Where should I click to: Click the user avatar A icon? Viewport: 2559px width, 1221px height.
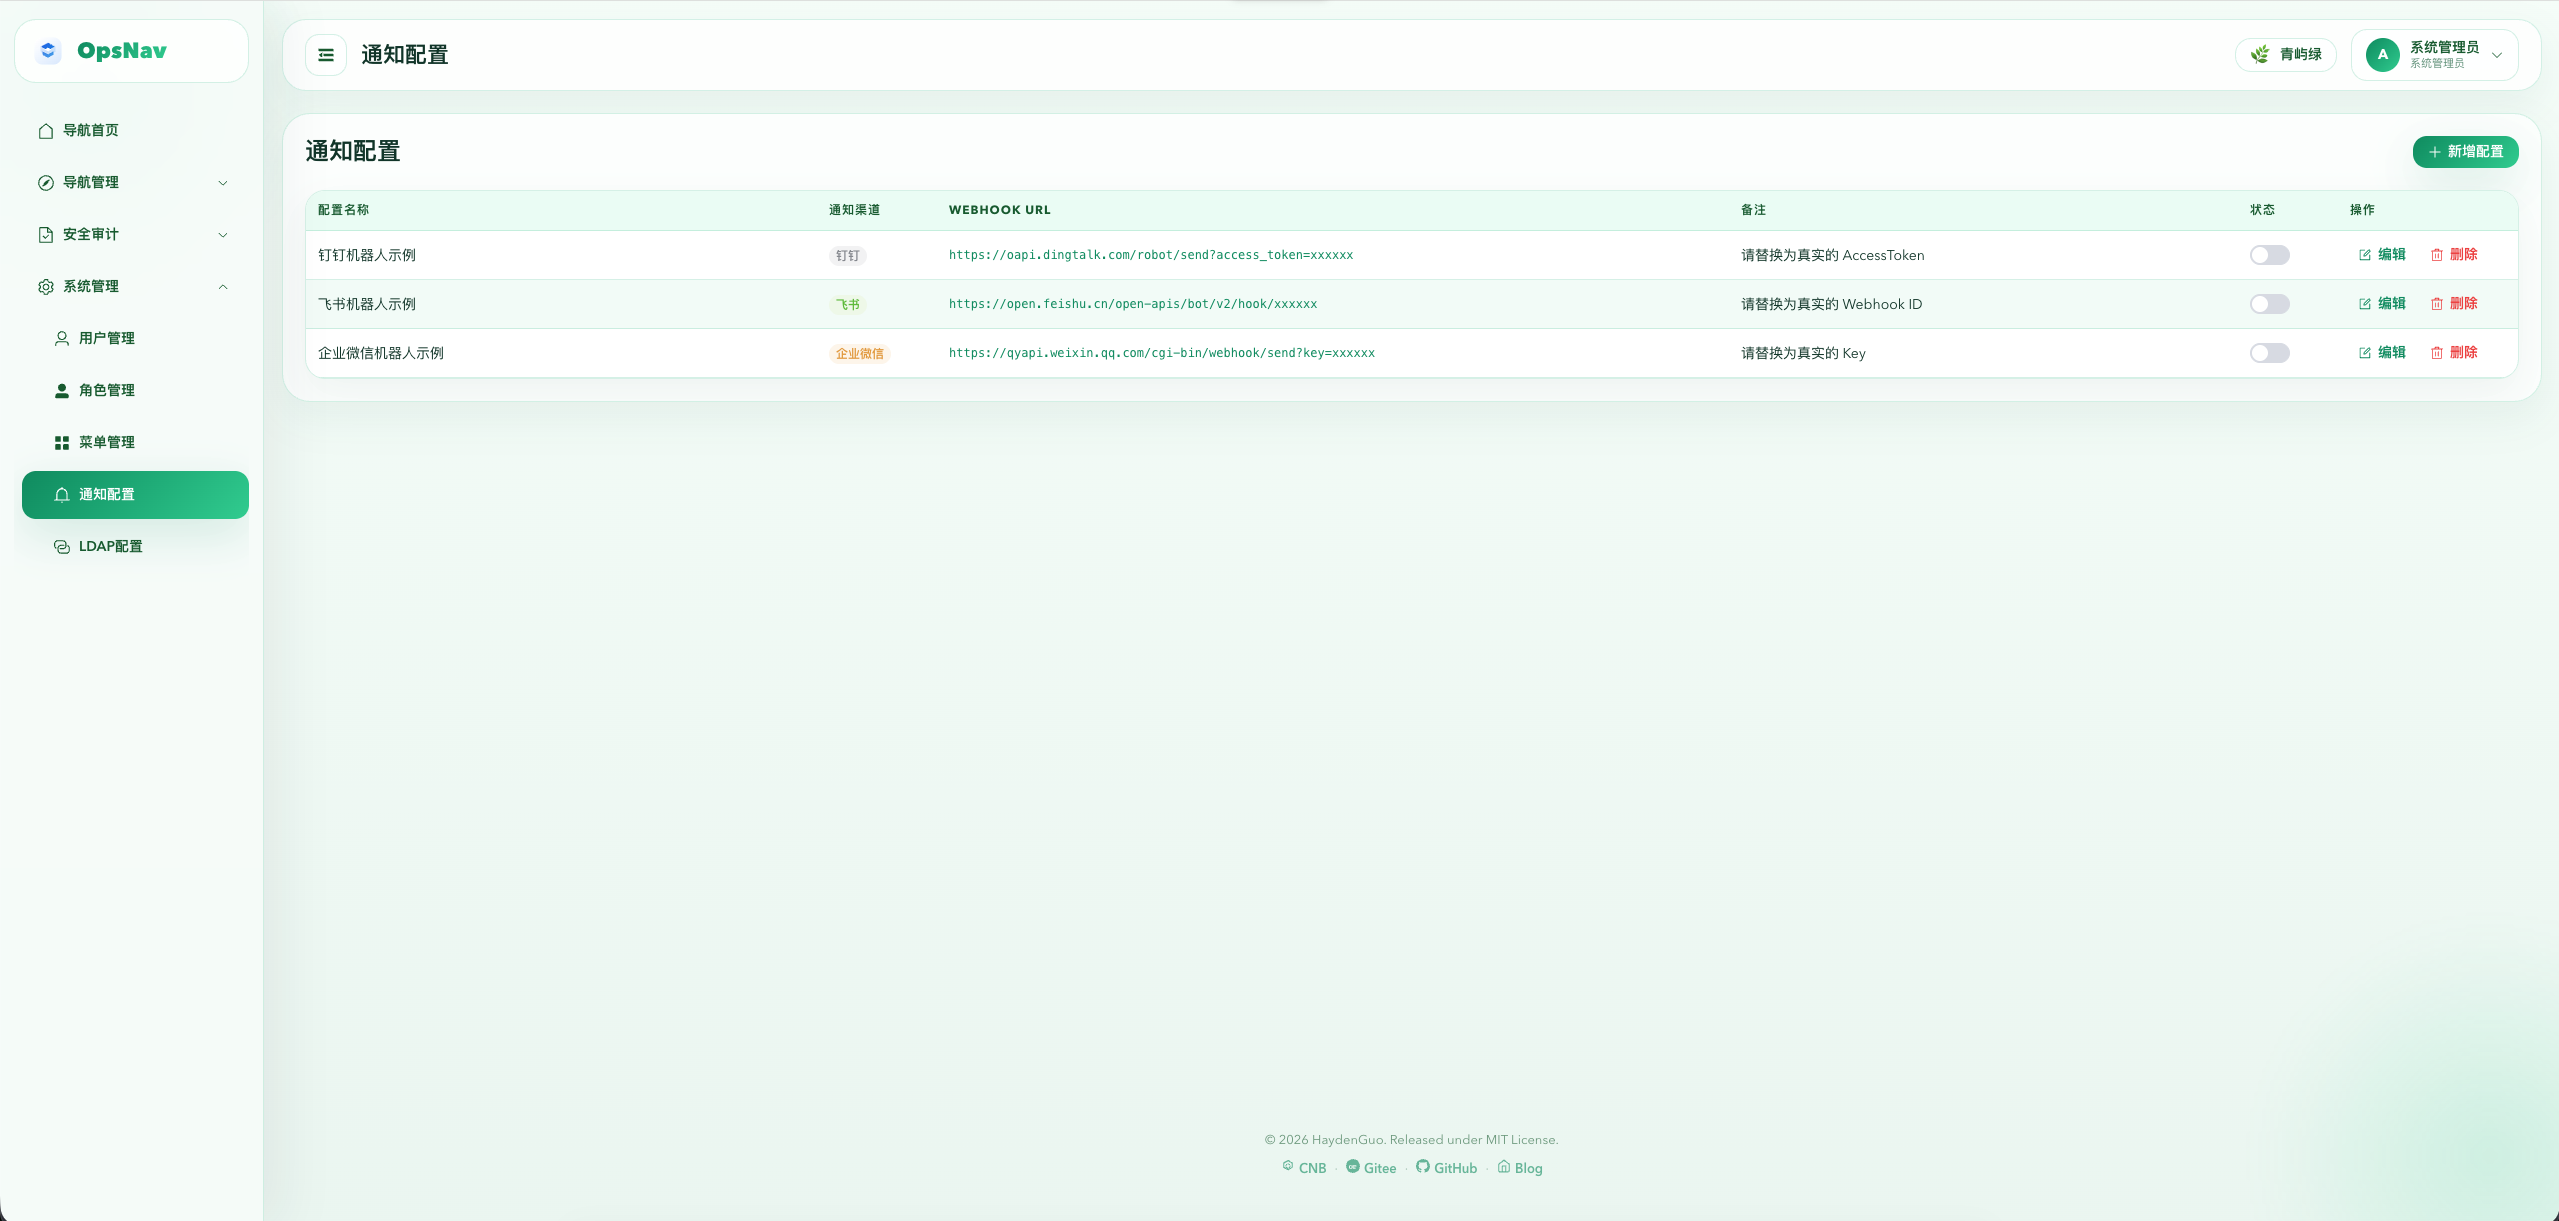pos(2382,55)
